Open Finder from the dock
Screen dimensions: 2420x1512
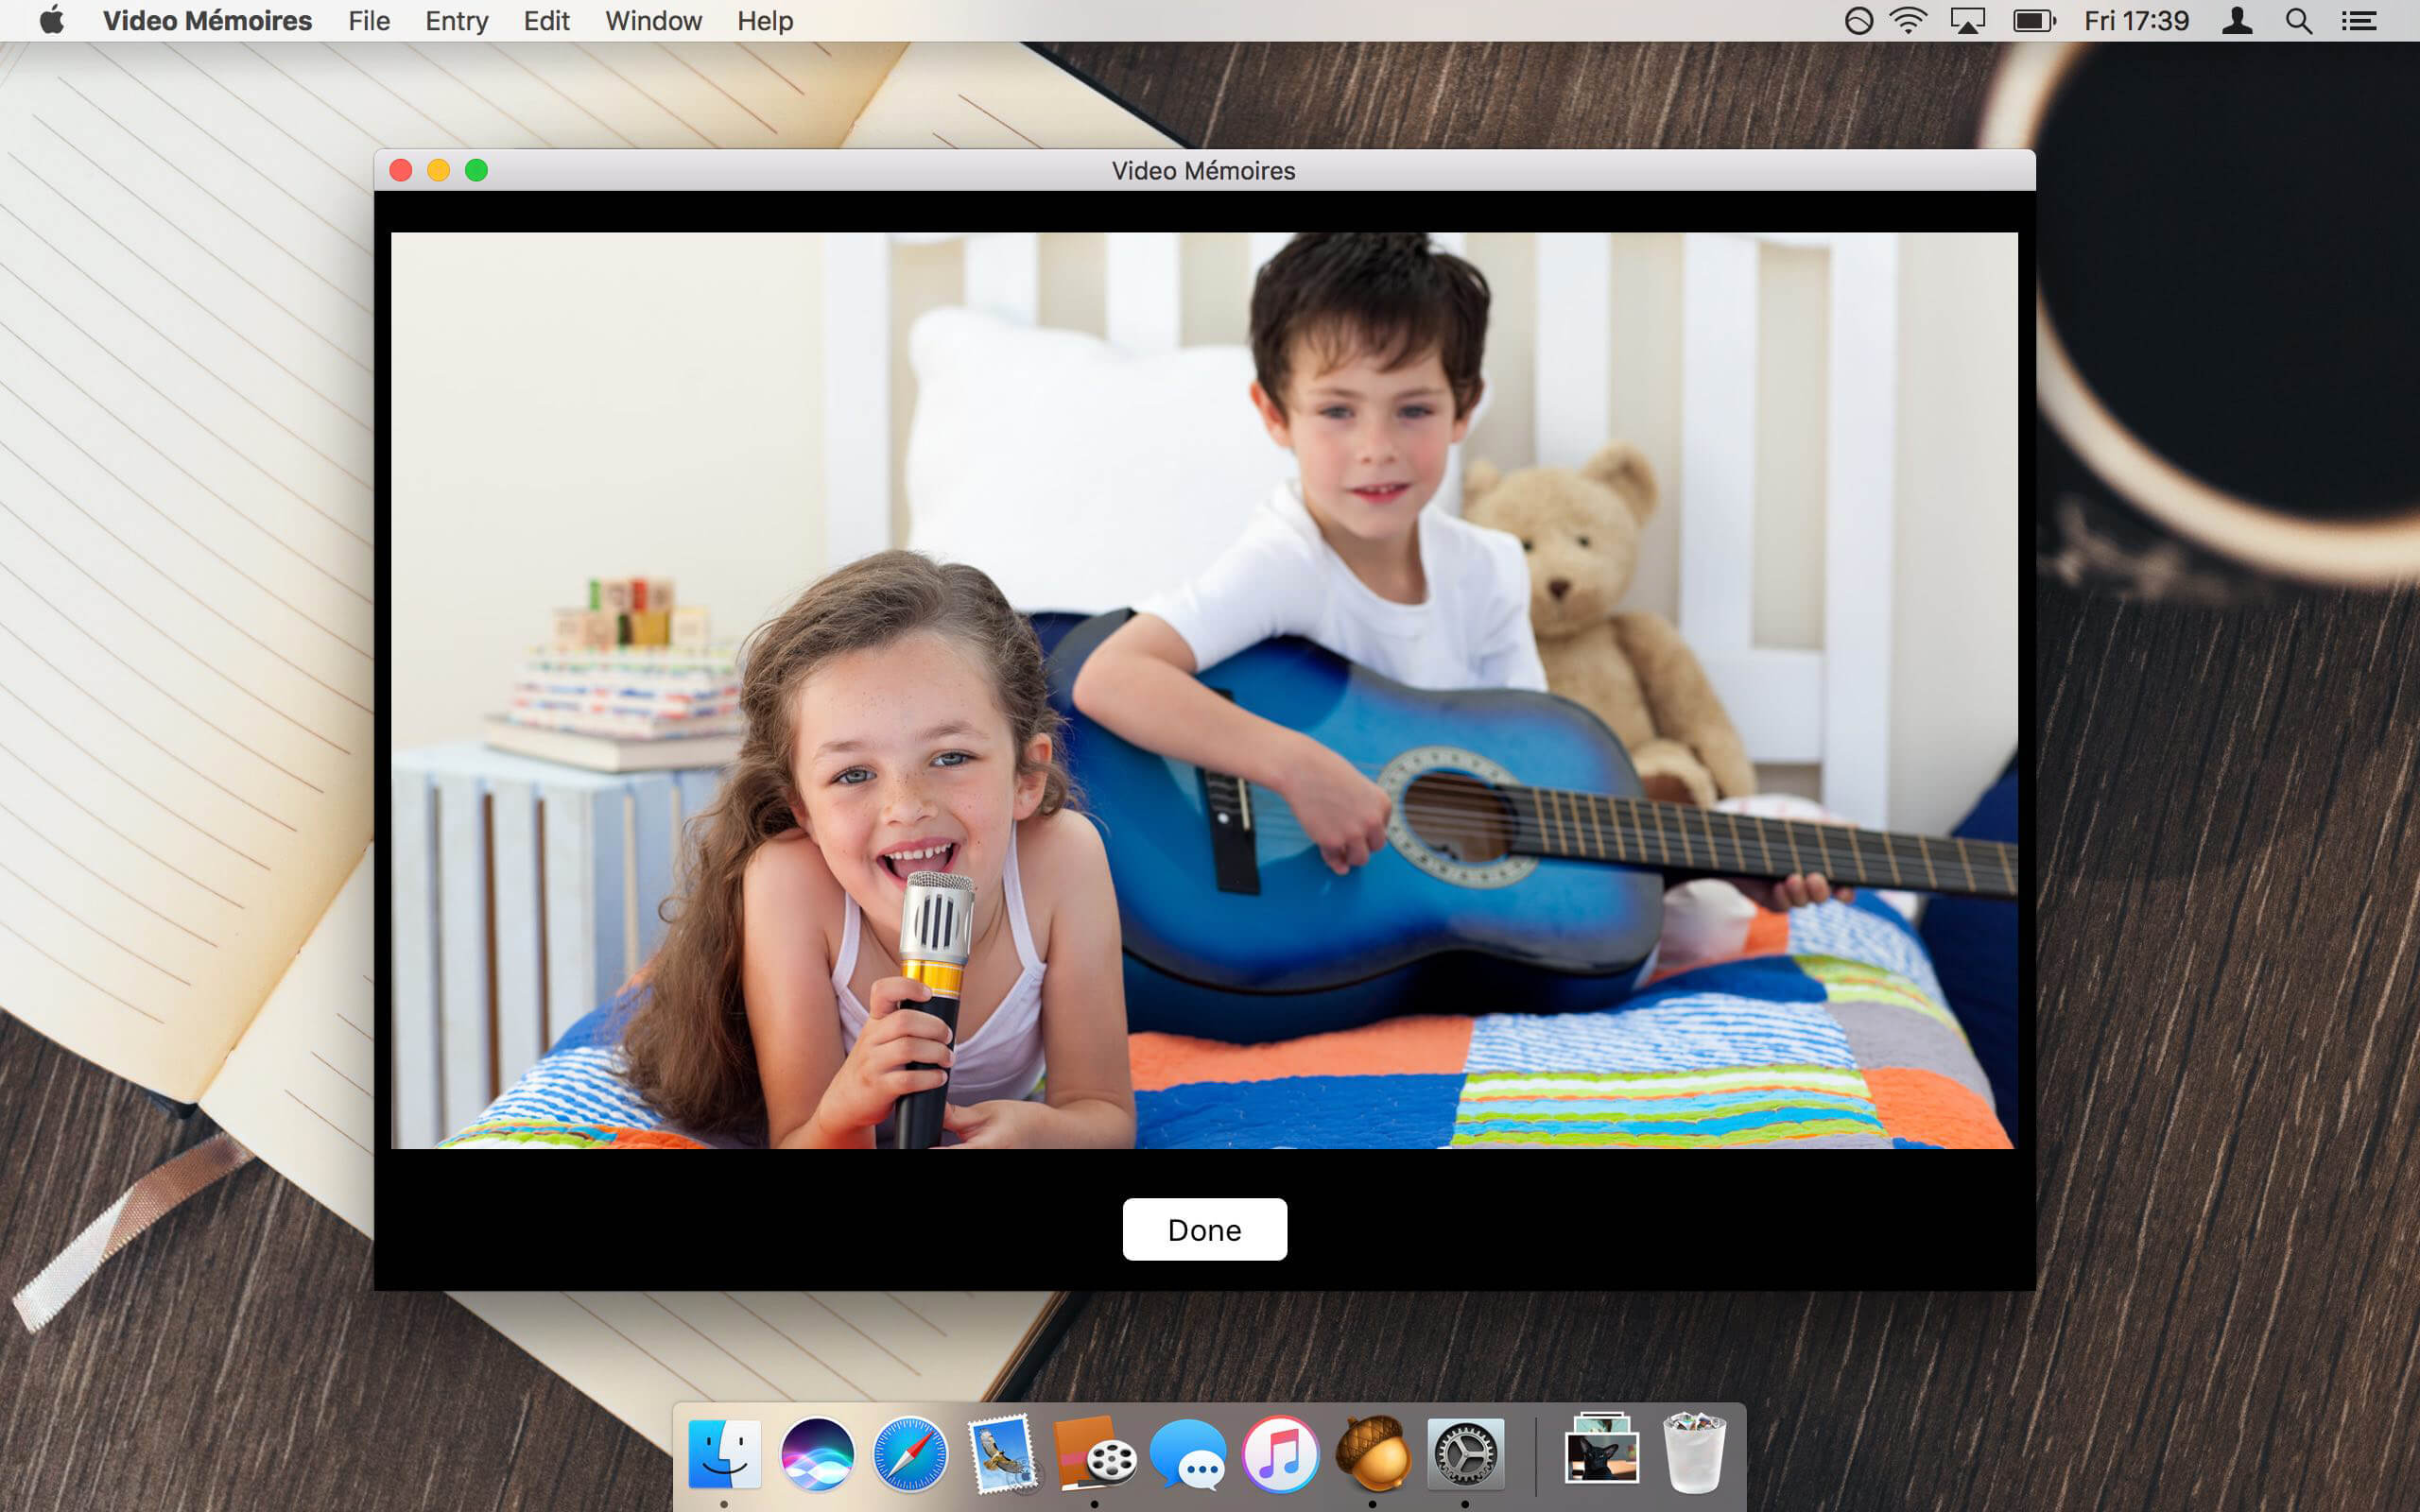click(724, 1454)
